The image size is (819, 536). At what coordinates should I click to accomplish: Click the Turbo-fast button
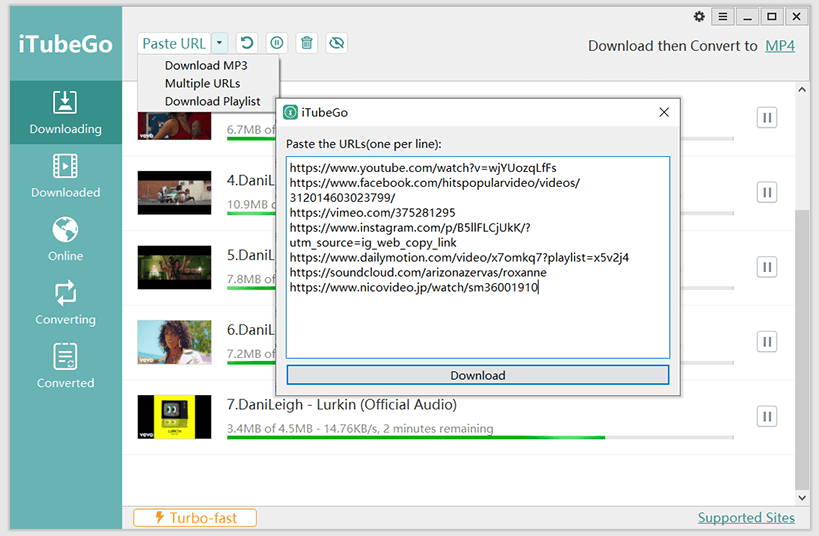(195, 518)
